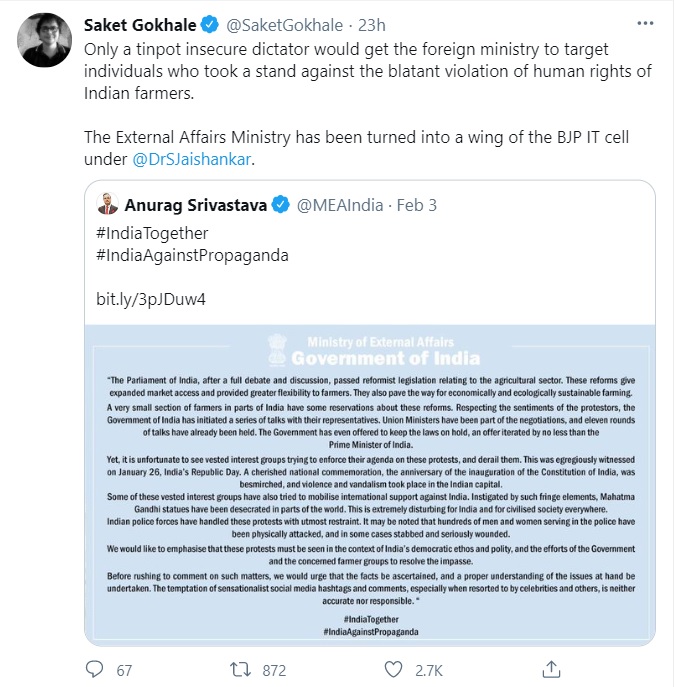Image resolution: width=675 pixels, height=687 pixels.
Task: Click Anurag Srivastava's small avatar
Action: point(107,205)
